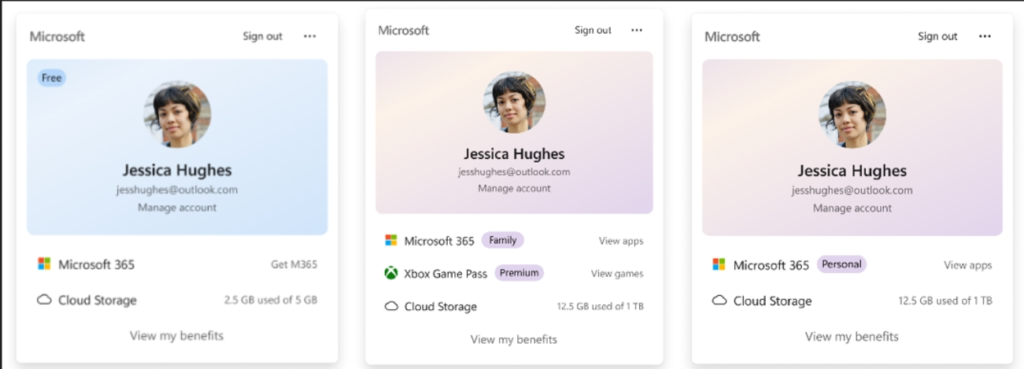Click View apps next to Personal badge
Viewport: 1024px width, 369px height.
(968, 265)
